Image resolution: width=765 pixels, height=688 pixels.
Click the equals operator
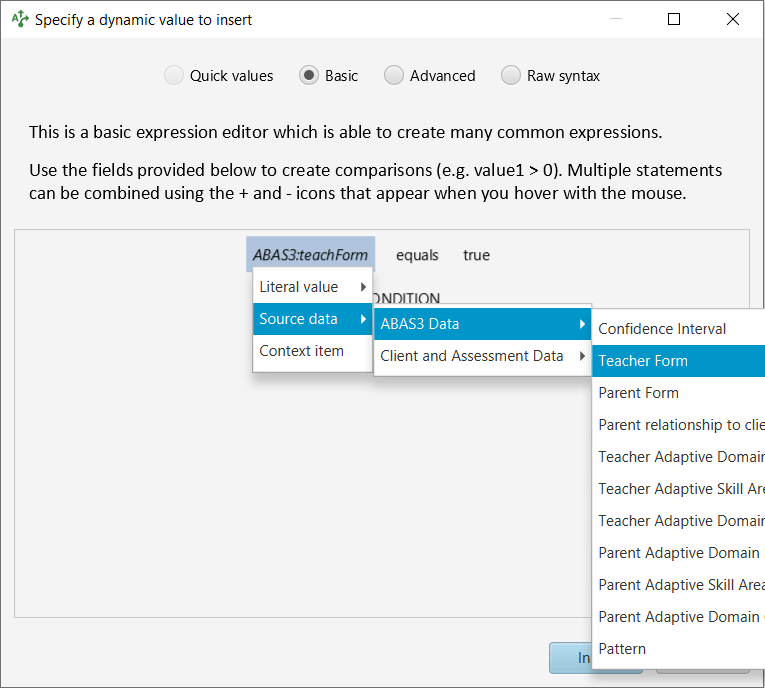[x=417, y=255]
